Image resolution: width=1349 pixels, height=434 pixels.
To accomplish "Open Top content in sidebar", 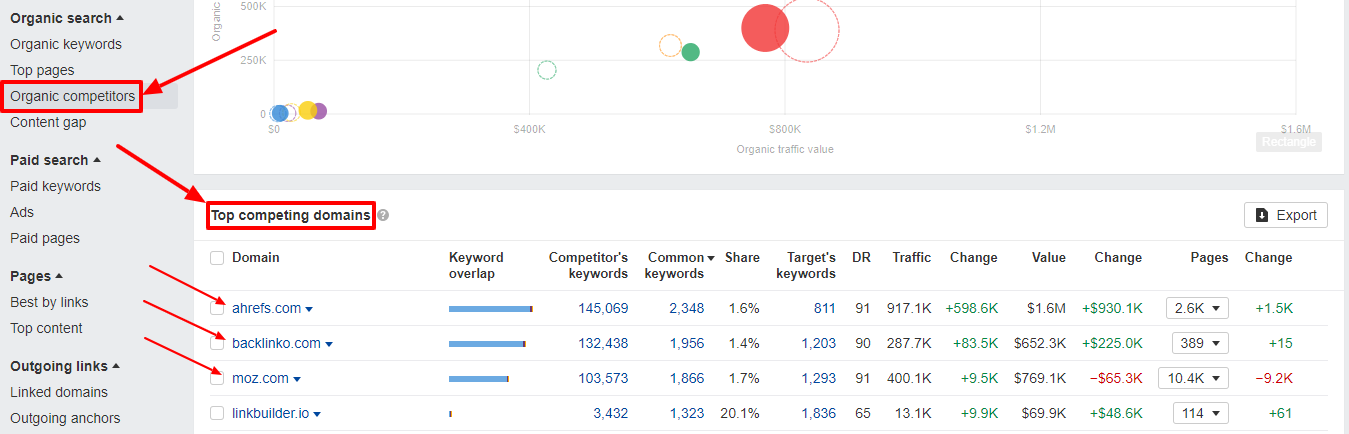I will click(46, 328).
